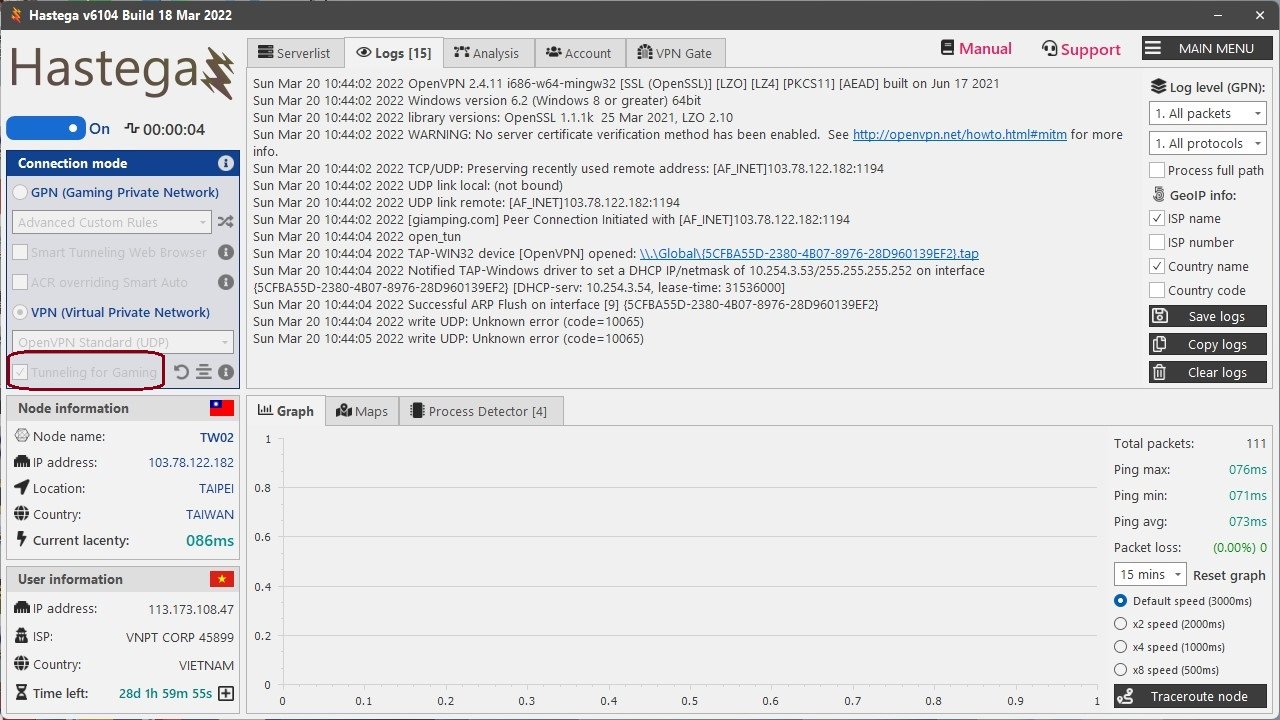Click the hamburger icon of MAIN MENU
1280x720 pixels.
click(x=1153, y=48)
